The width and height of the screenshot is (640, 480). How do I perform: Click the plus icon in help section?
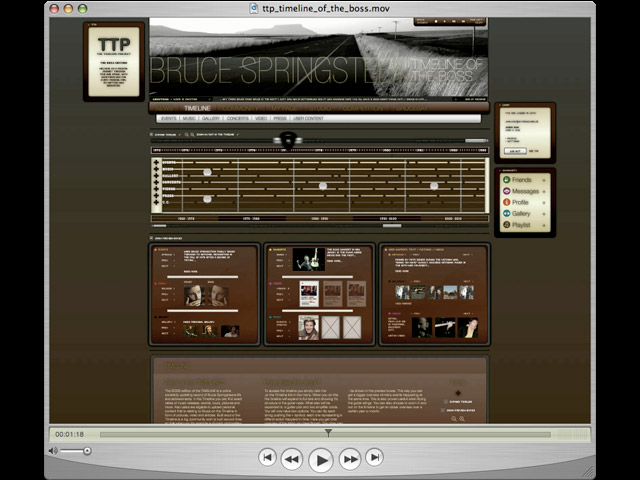(x=458, y=393)
